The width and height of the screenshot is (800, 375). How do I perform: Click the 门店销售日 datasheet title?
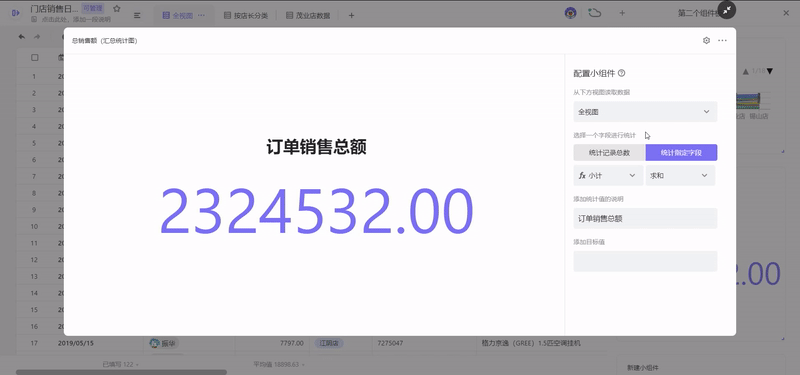tap(54, 9)
